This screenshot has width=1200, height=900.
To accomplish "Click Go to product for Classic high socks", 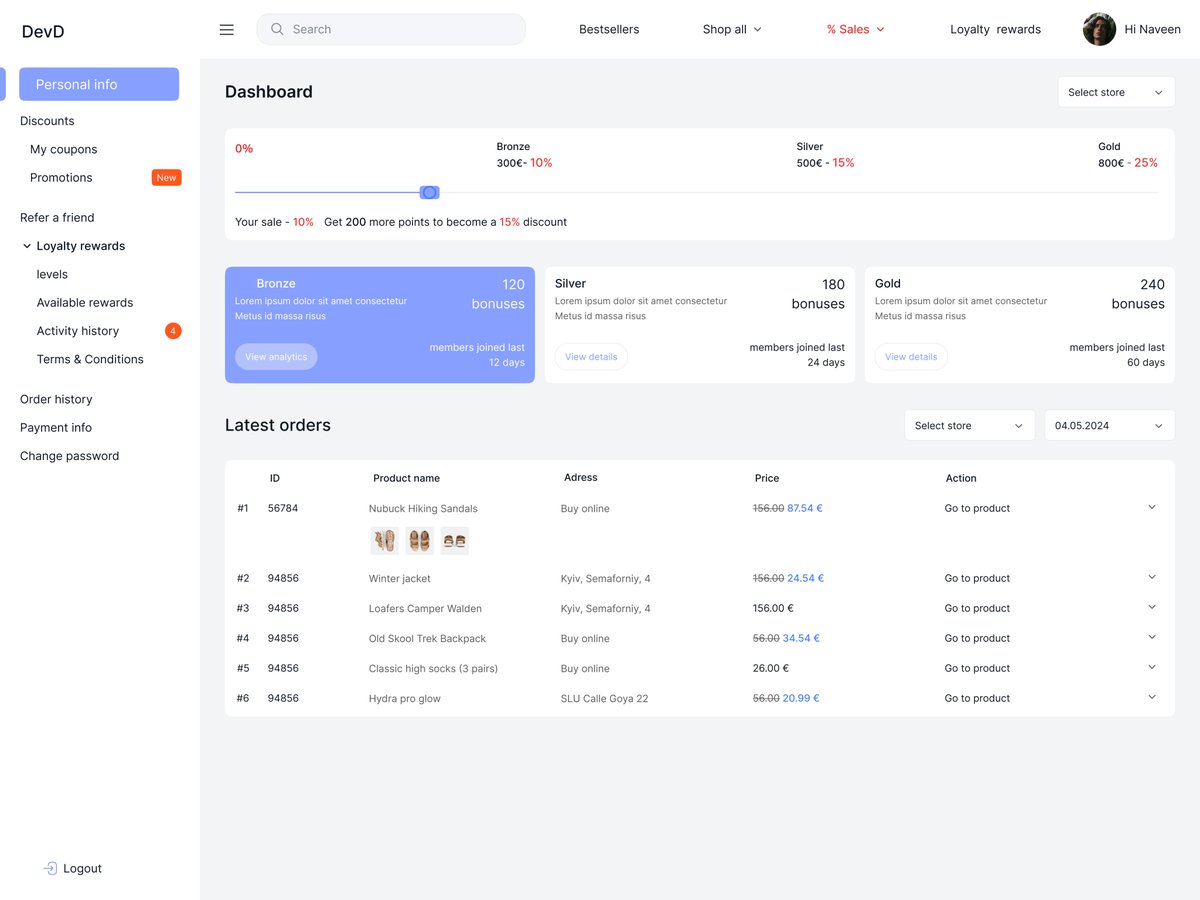I will (977, 668).
